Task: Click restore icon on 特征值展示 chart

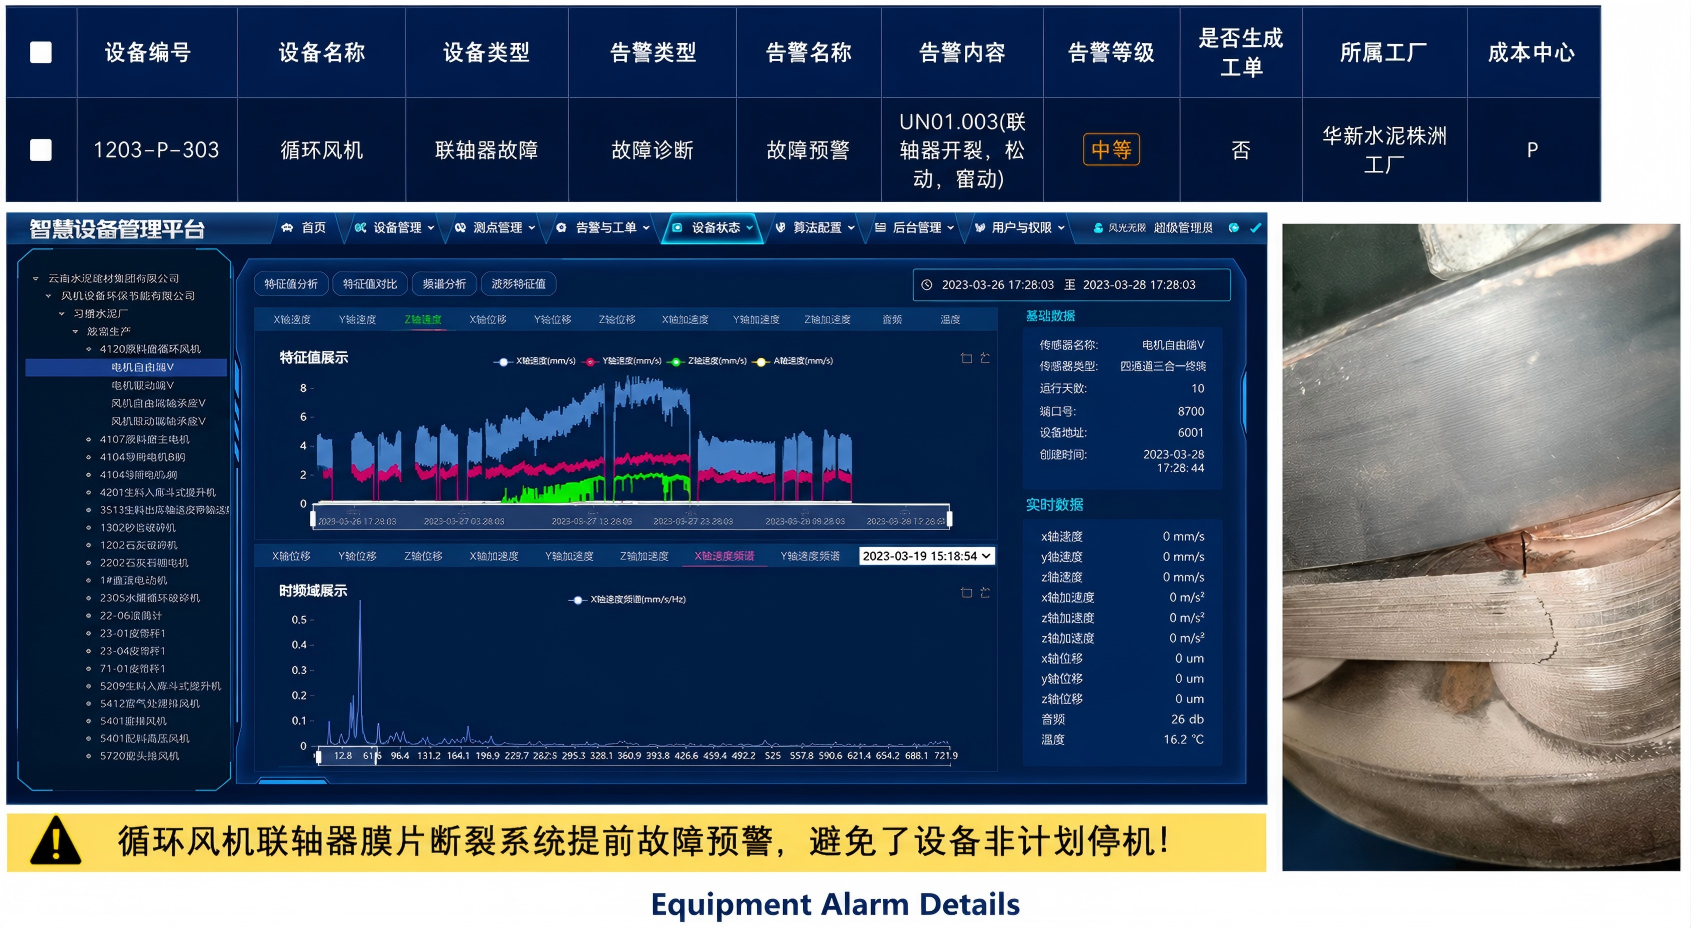Action: click(x=966, y=358)
